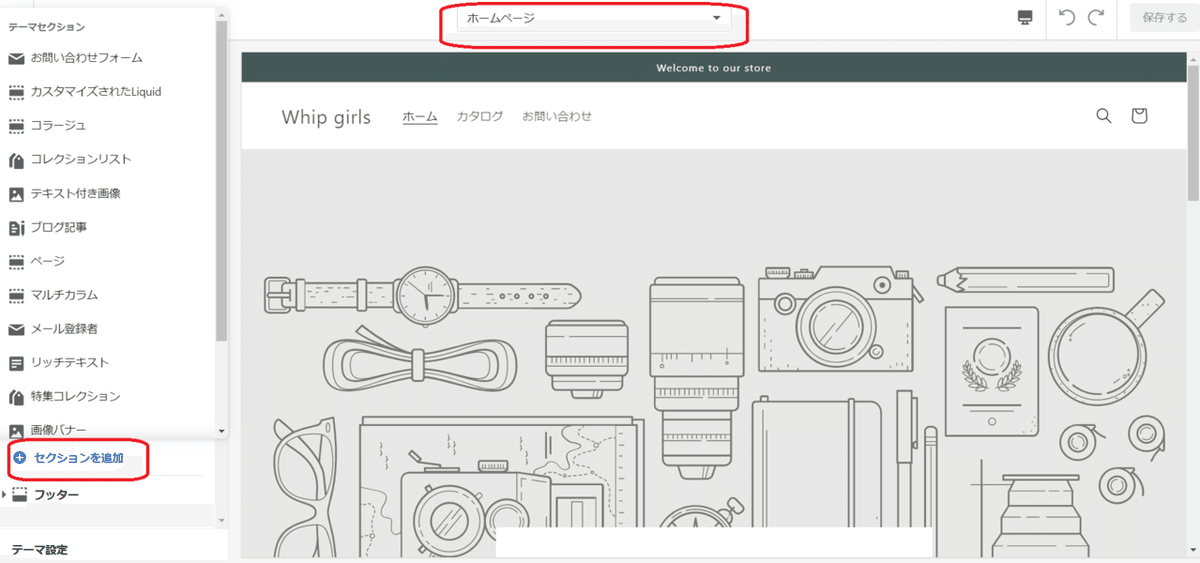The image size is (1200, 563).
Task: Choose マルチカラム section text
Action: point(64,296)
